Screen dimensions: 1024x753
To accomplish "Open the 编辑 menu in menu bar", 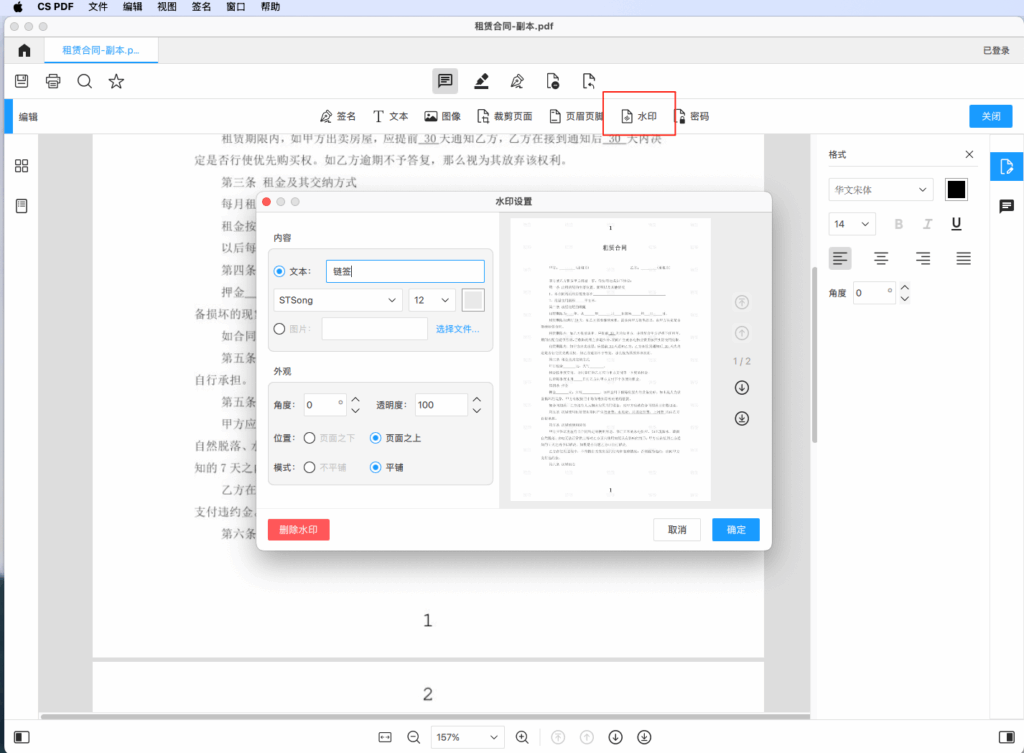I will 133,7.
